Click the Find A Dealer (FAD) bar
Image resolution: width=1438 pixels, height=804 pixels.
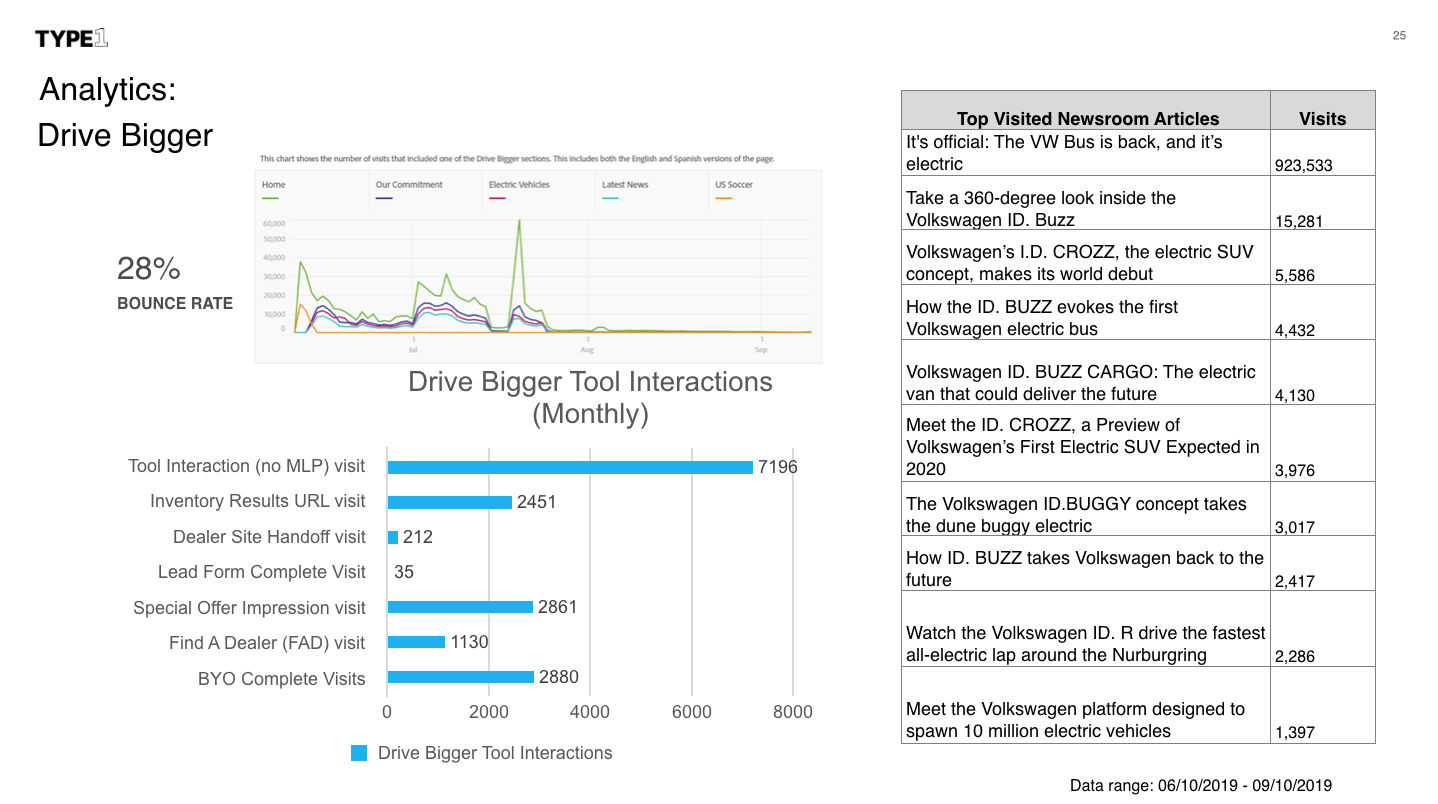(x=416, y=642)
